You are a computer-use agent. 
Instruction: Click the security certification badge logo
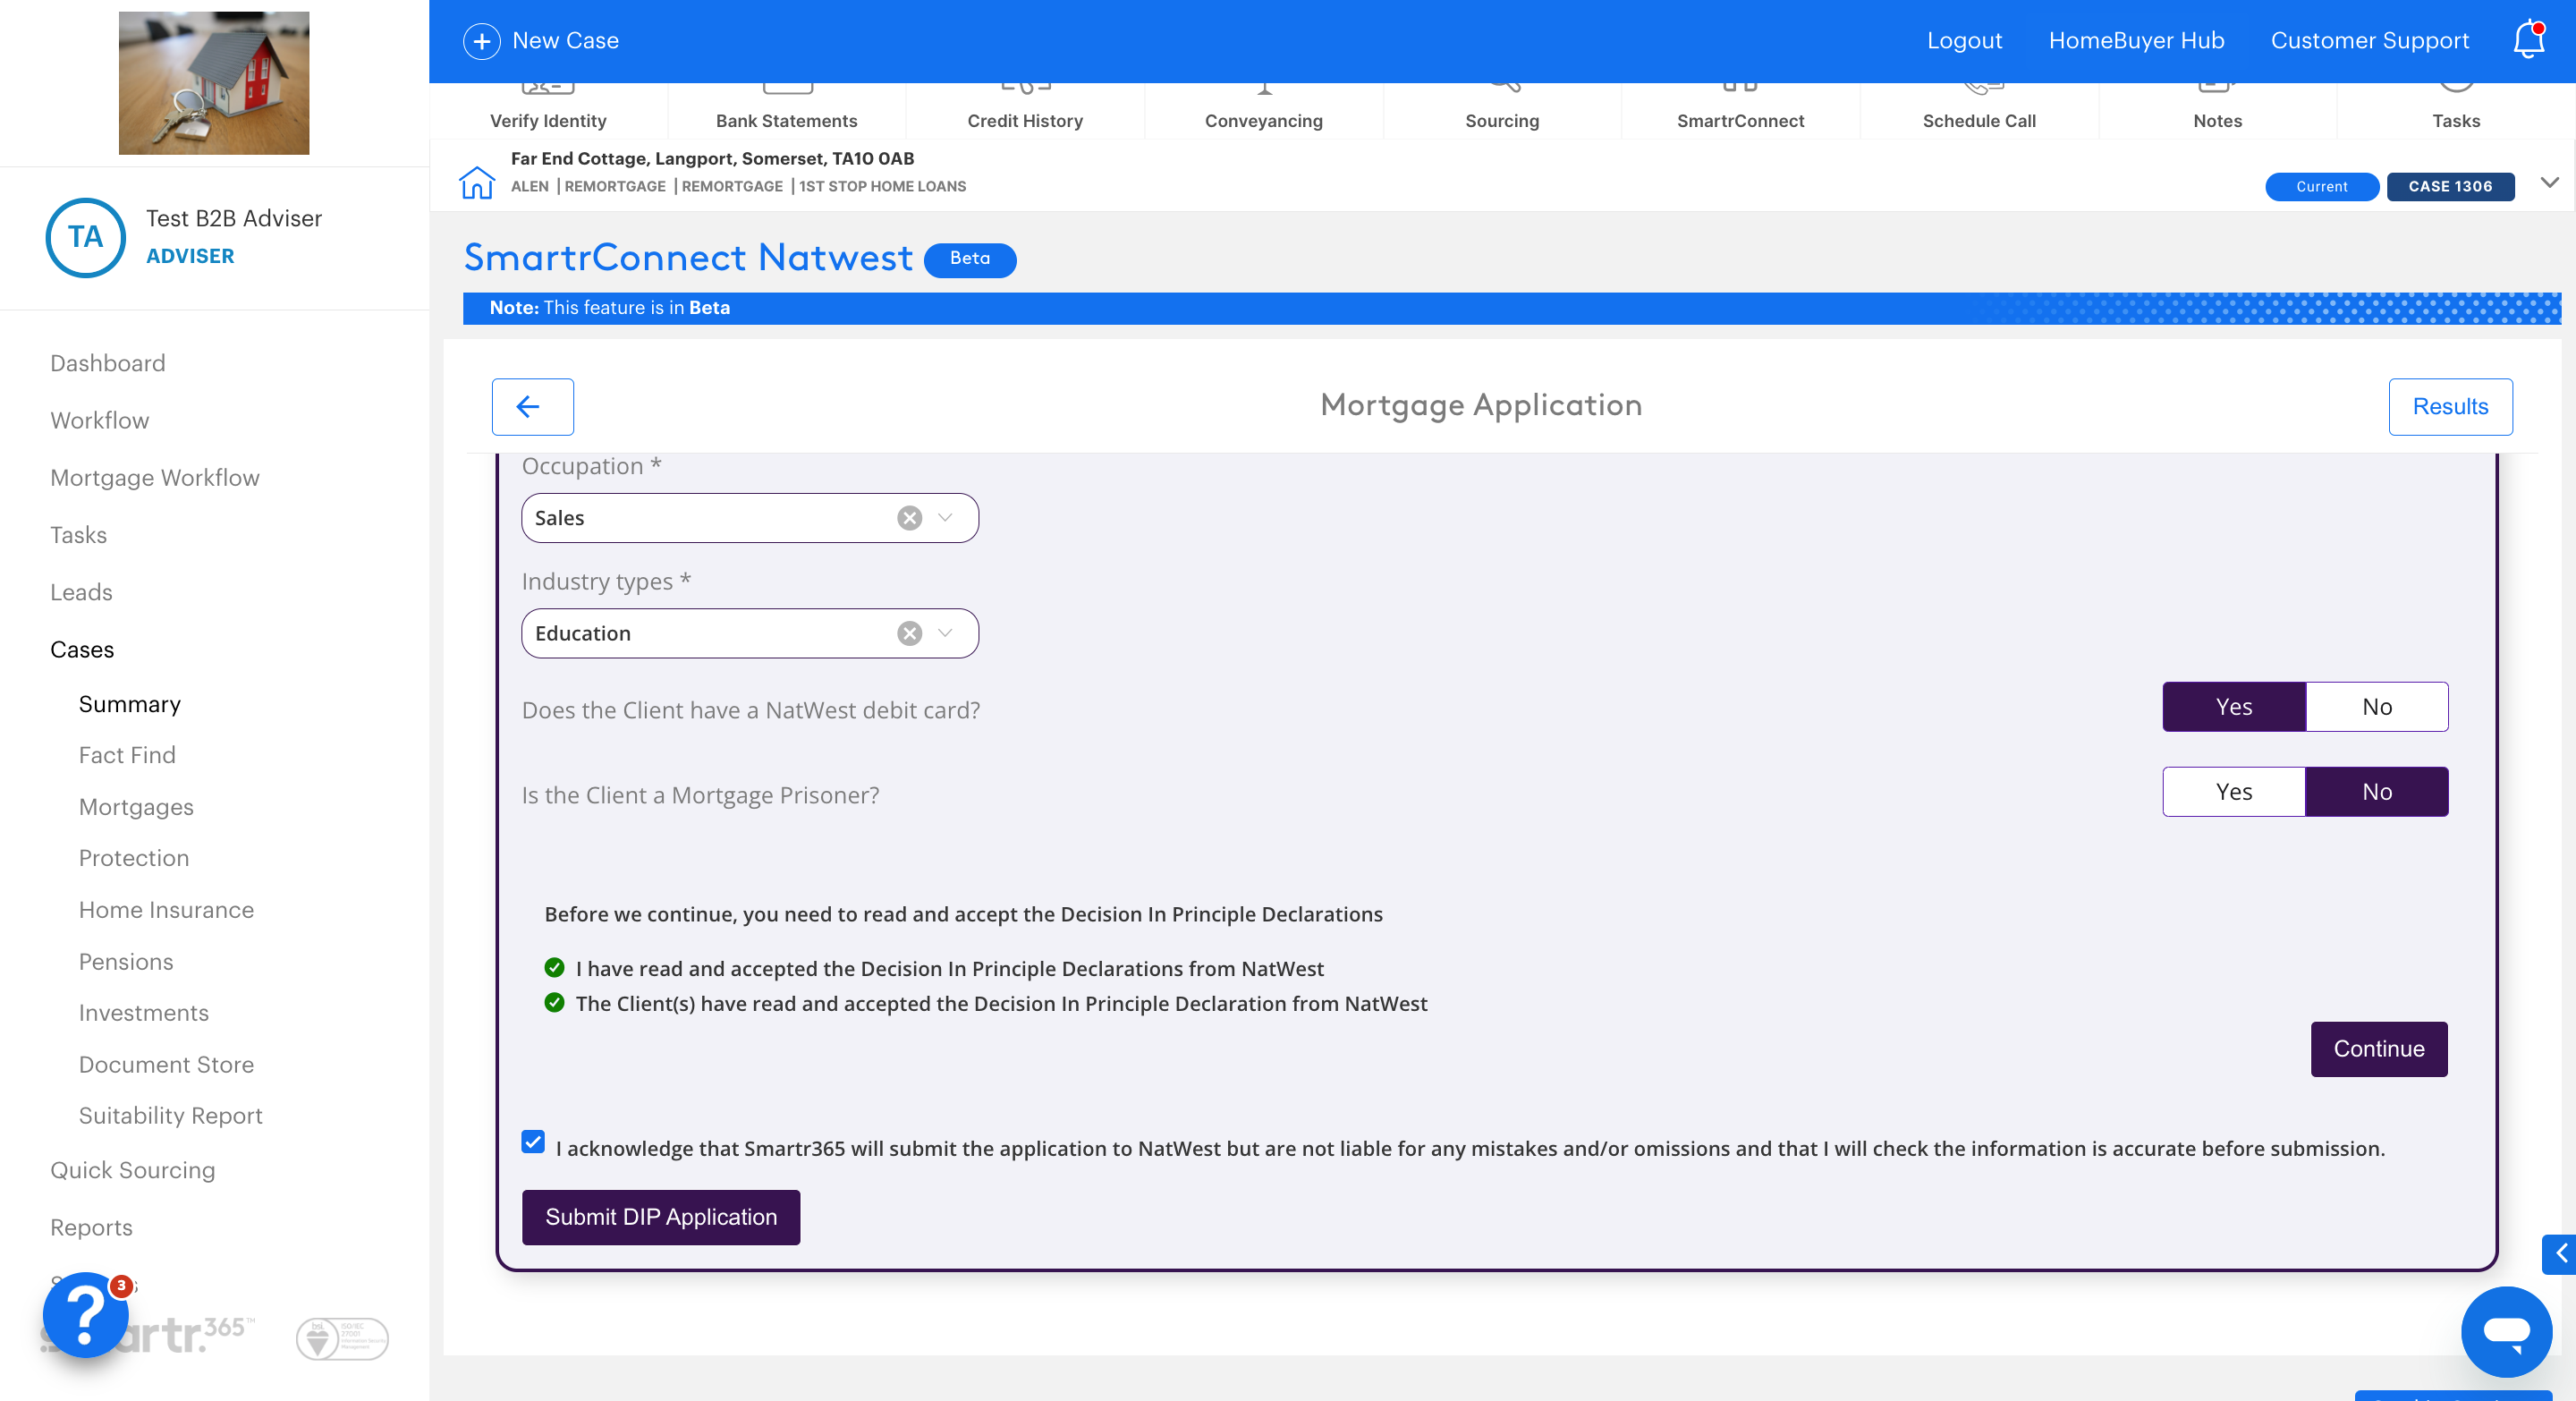(x=342, y=1339)
